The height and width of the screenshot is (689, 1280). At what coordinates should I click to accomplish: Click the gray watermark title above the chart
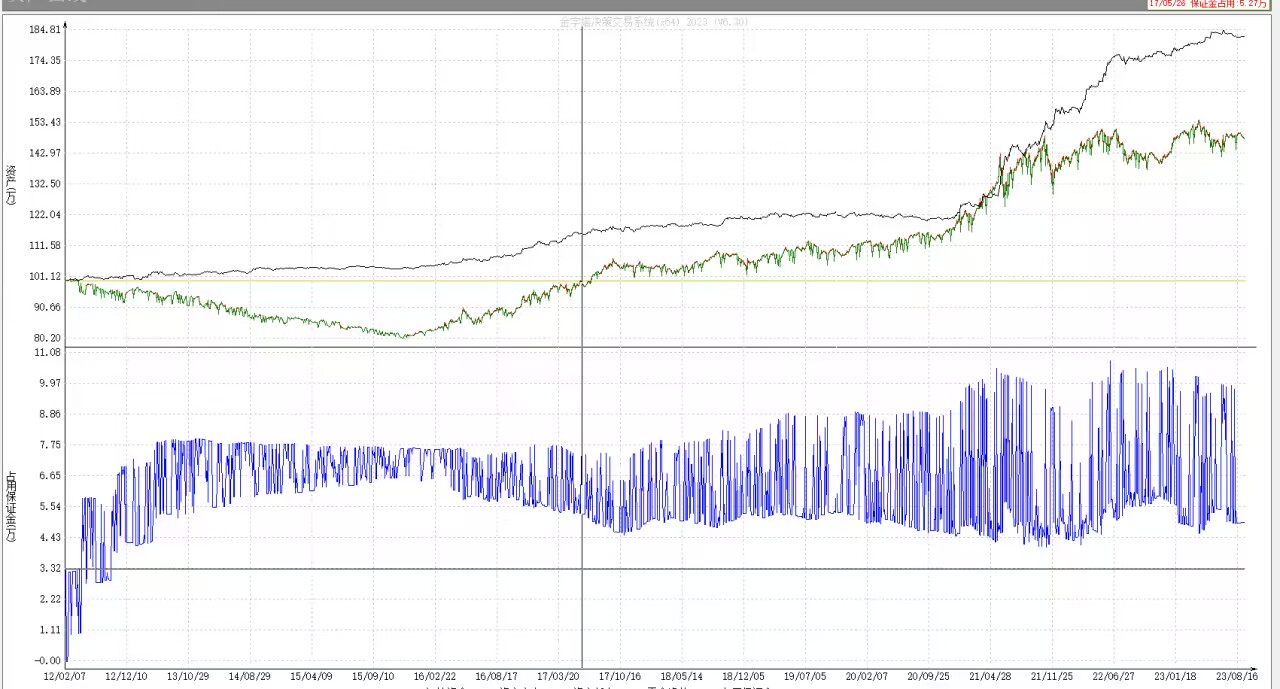[x=653, y=22]
